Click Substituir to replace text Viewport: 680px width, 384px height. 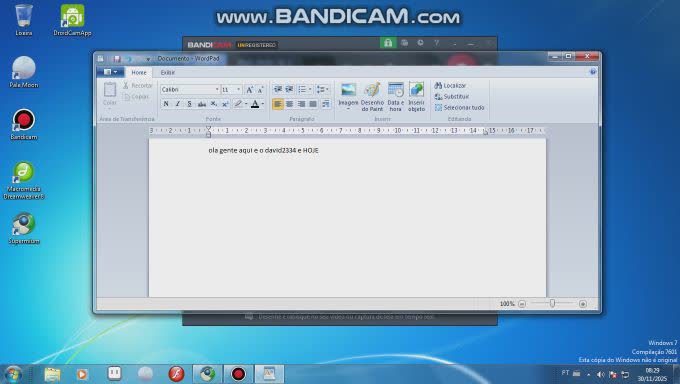[x=452, y=96]
